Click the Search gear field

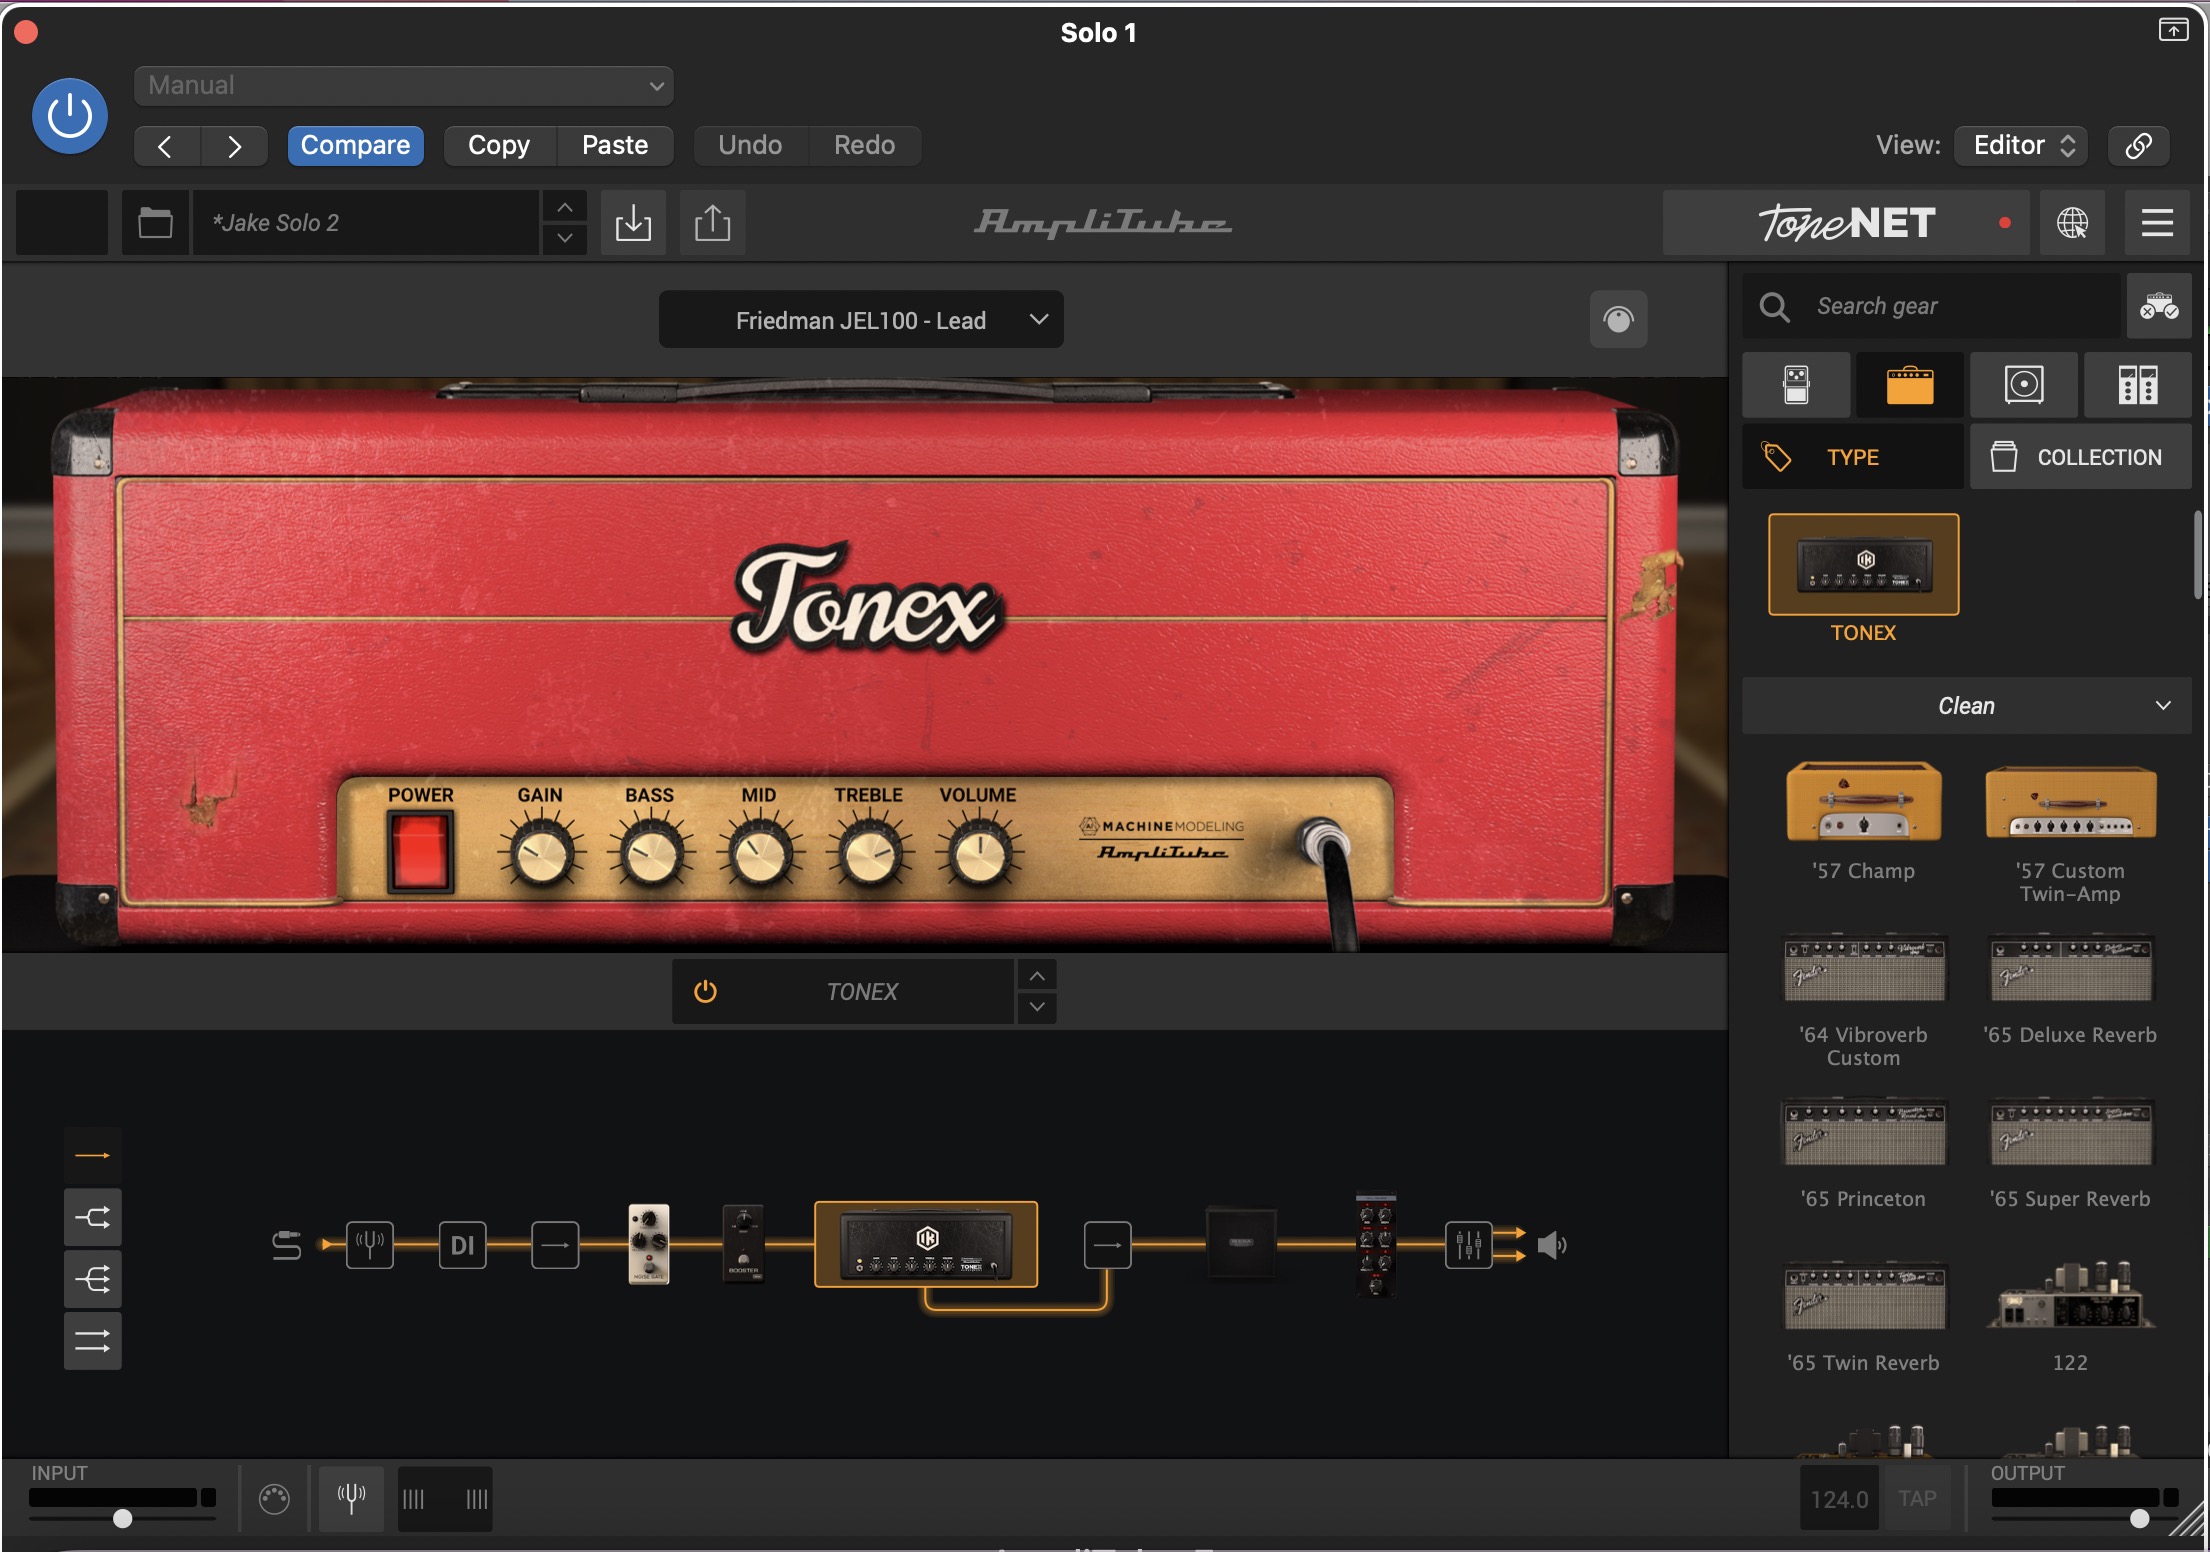[x=1932, y=306]
